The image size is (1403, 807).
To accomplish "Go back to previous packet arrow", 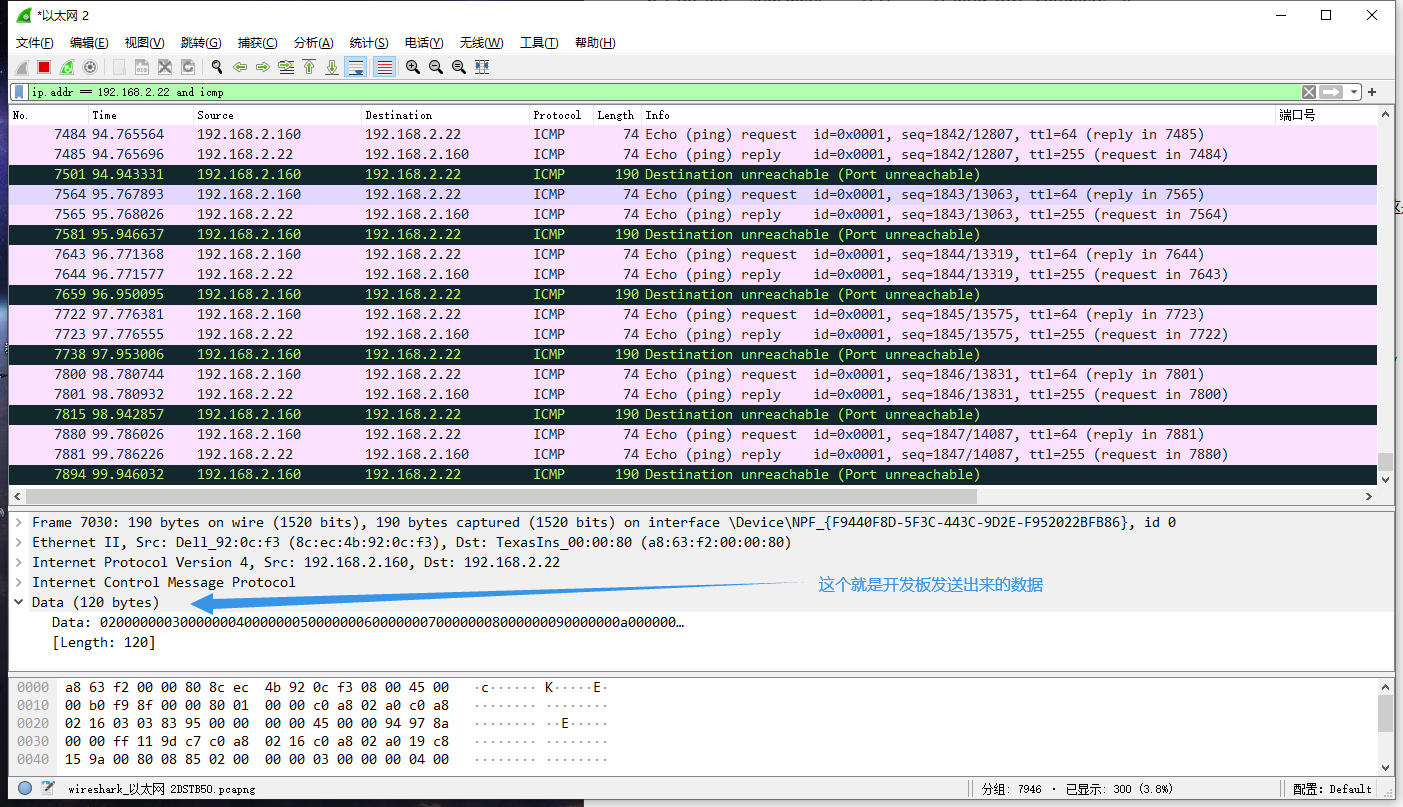I will coord(240,67).
